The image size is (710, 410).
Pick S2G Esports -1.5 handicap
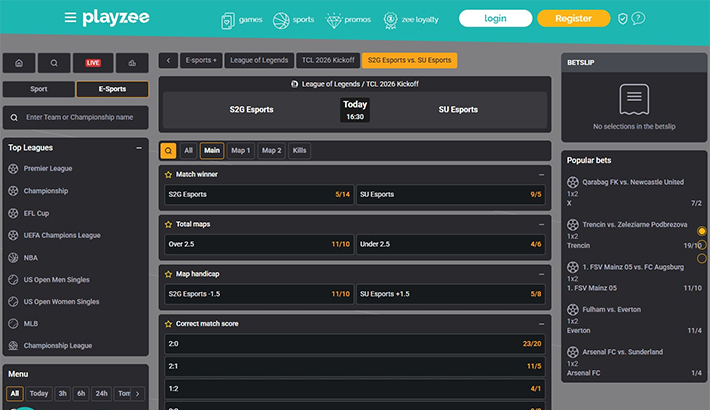(x=259, y=294)
